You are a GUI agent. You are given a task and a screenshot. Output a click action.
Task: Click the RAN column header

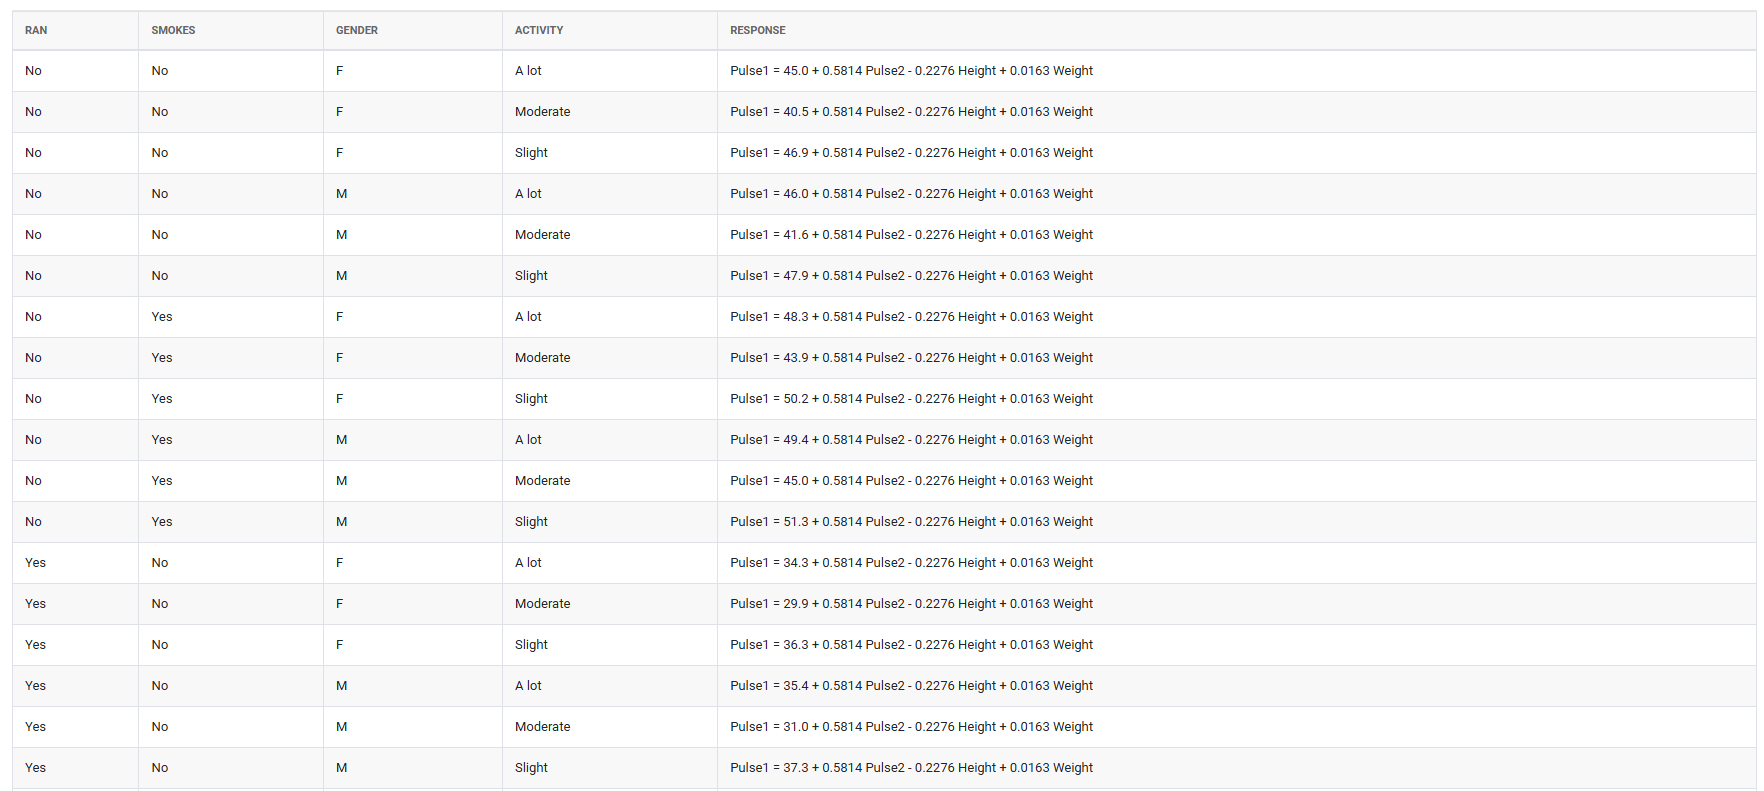click(x=36, y=30)
